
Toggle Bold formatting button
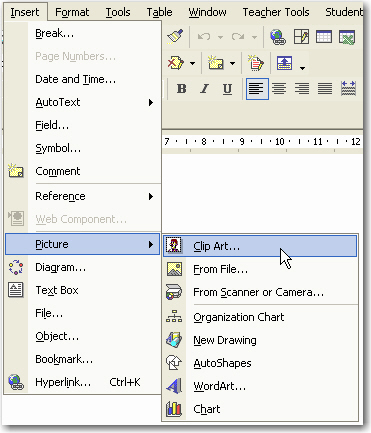tap(181, 89)
